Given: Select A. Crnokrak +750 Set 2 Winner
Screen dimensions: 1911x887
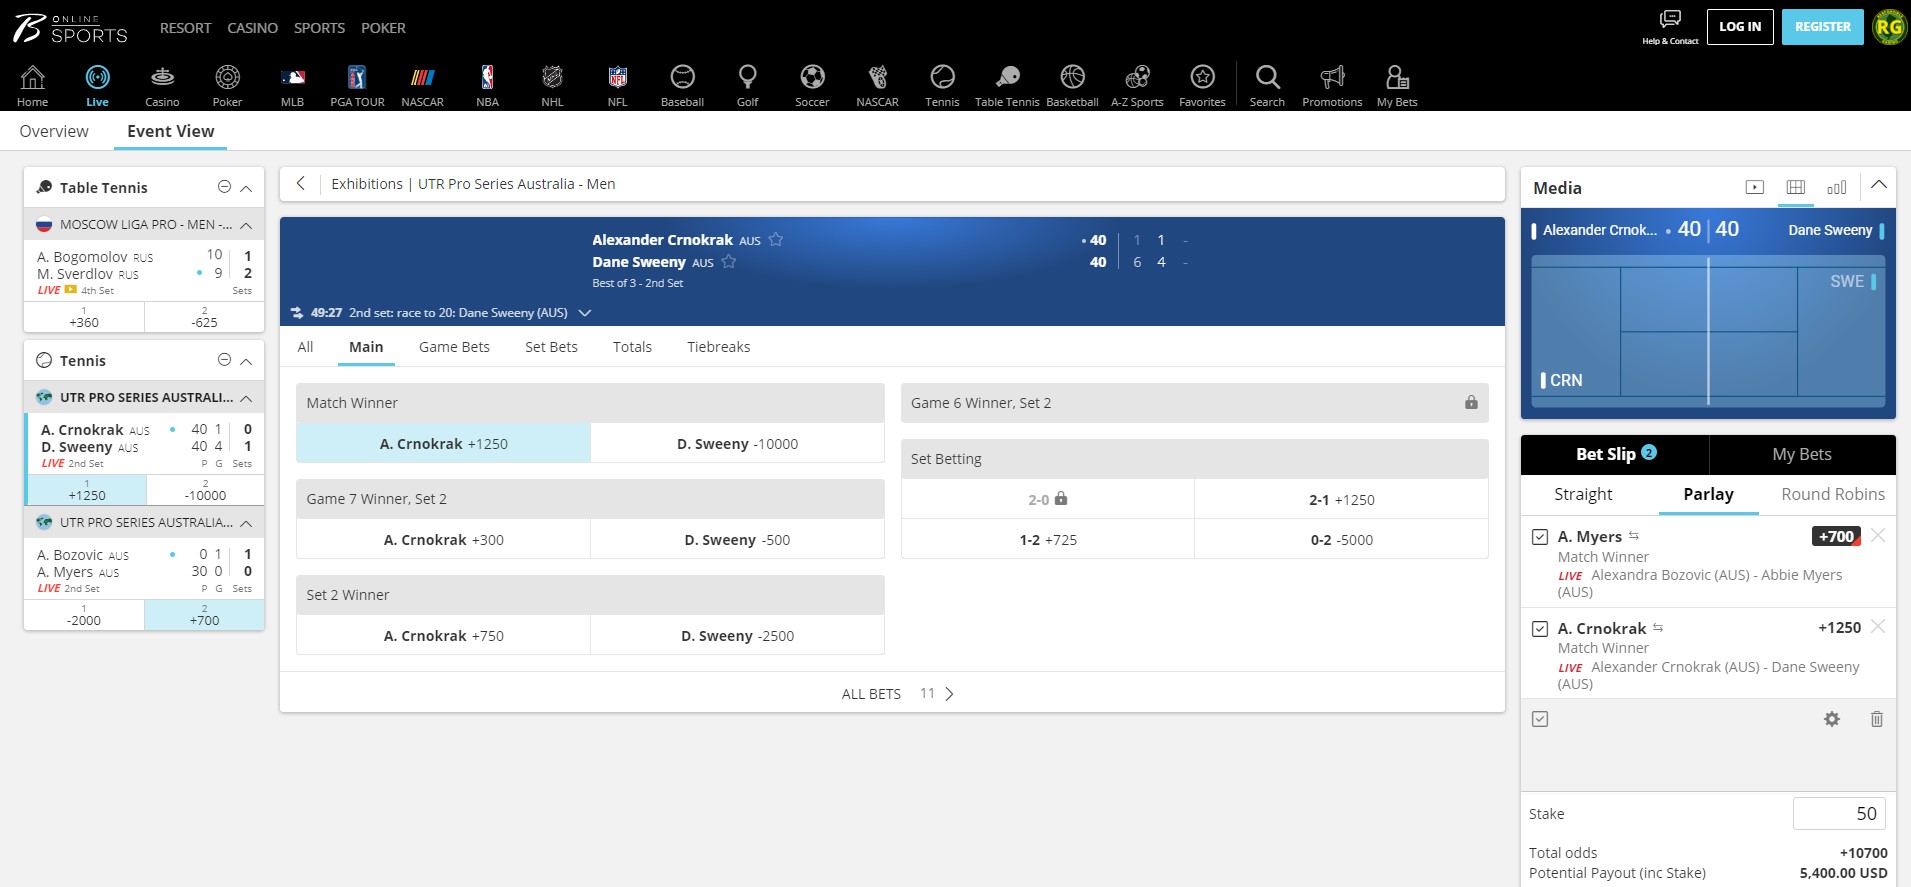Looking at the screenshot, I should 443,635.
